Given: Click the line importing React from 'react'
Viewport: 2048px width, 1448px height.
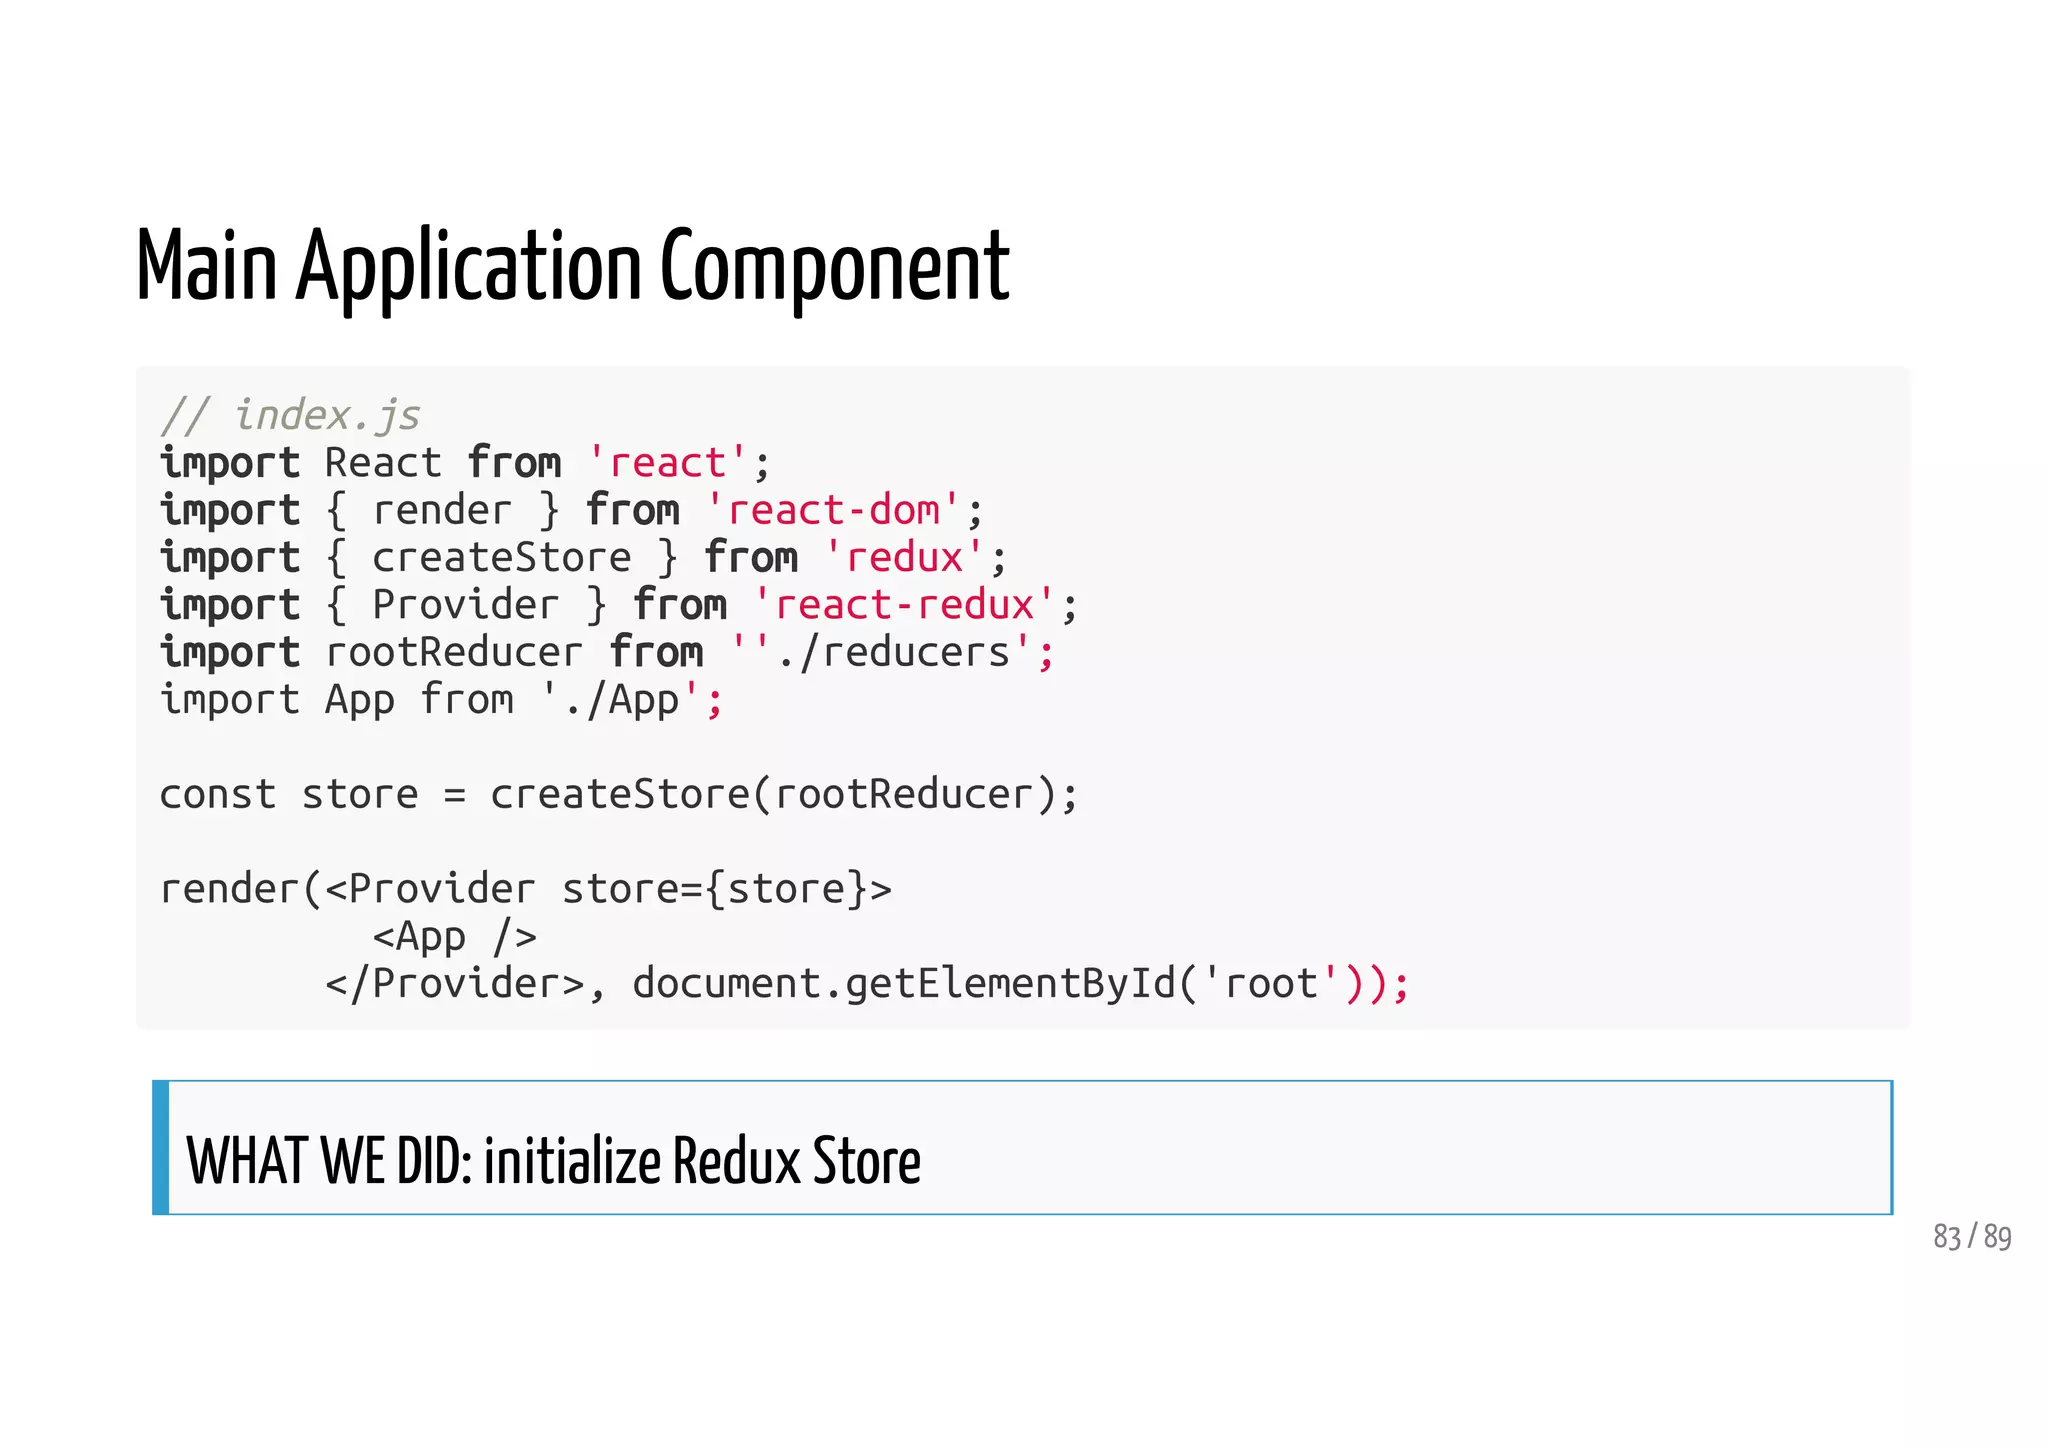Looking at the screenshot, I should click(x=465, y=463).
